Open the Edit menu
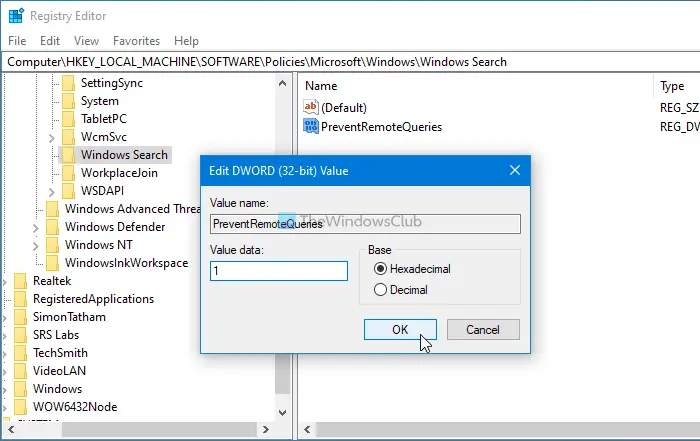Screen dimensions: 700x441 [x=50, y=41]
